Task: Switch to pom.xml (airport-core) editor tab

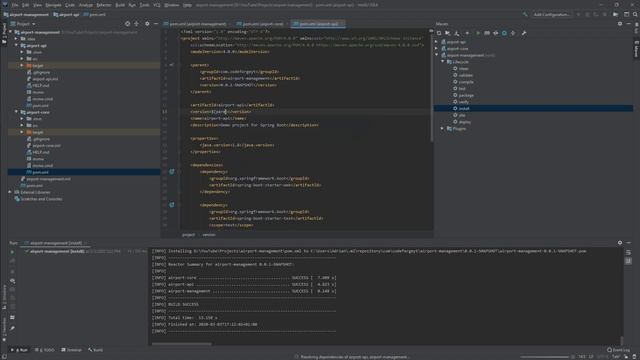Action: coord(260,24)
